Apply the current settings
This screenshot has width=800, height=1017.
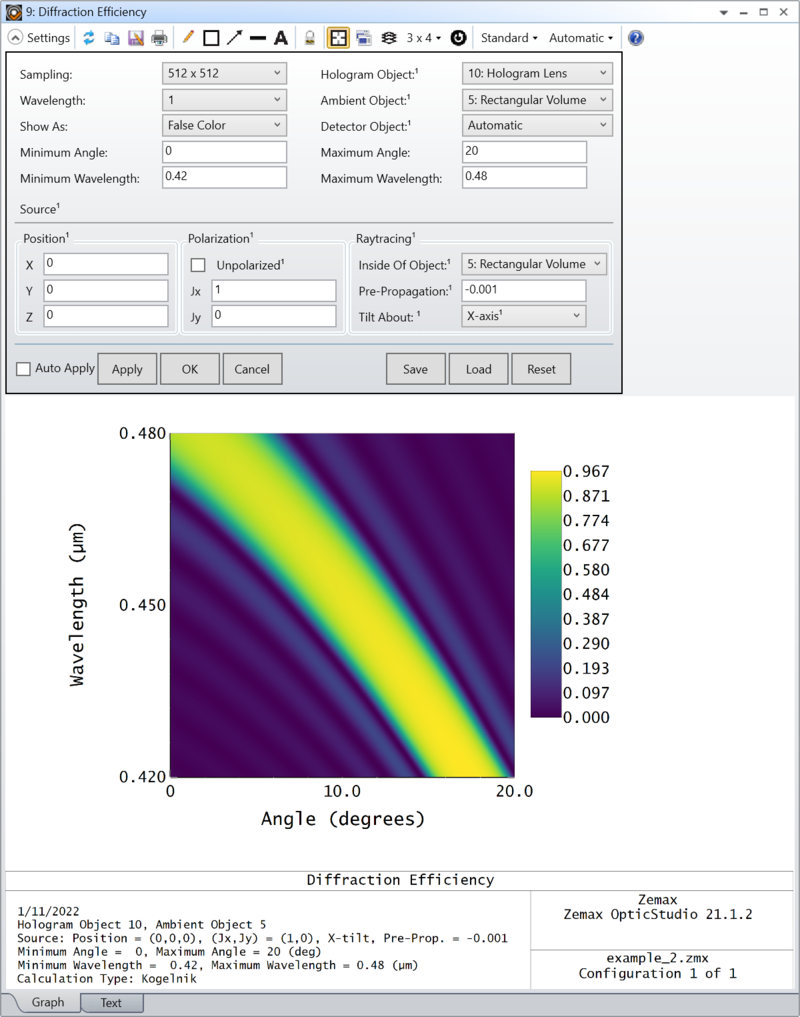tap(127, 368)
